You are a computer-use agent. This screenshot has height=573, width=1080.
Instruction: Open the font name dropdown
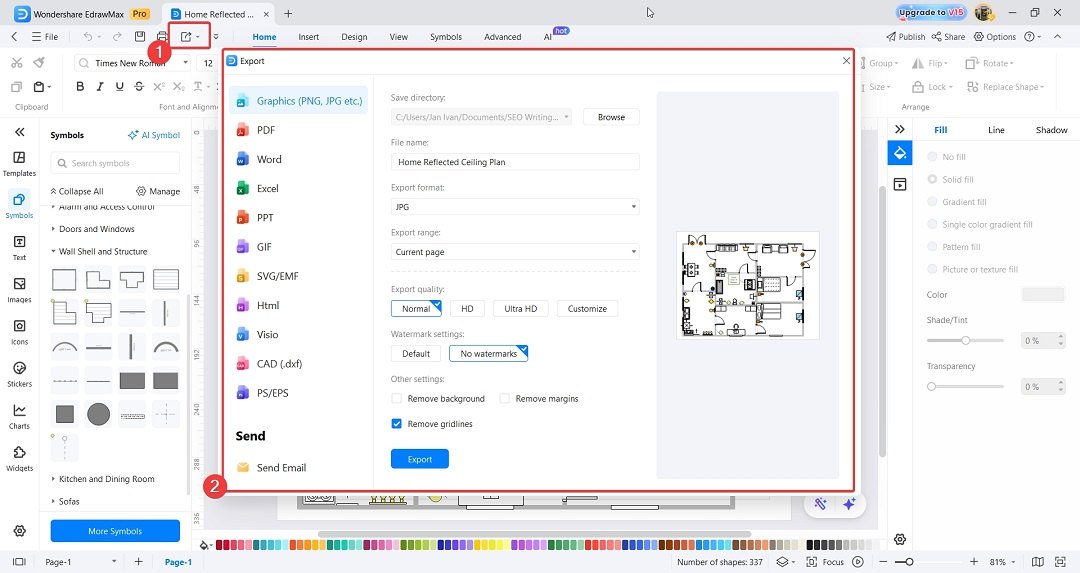coord(185,63)
